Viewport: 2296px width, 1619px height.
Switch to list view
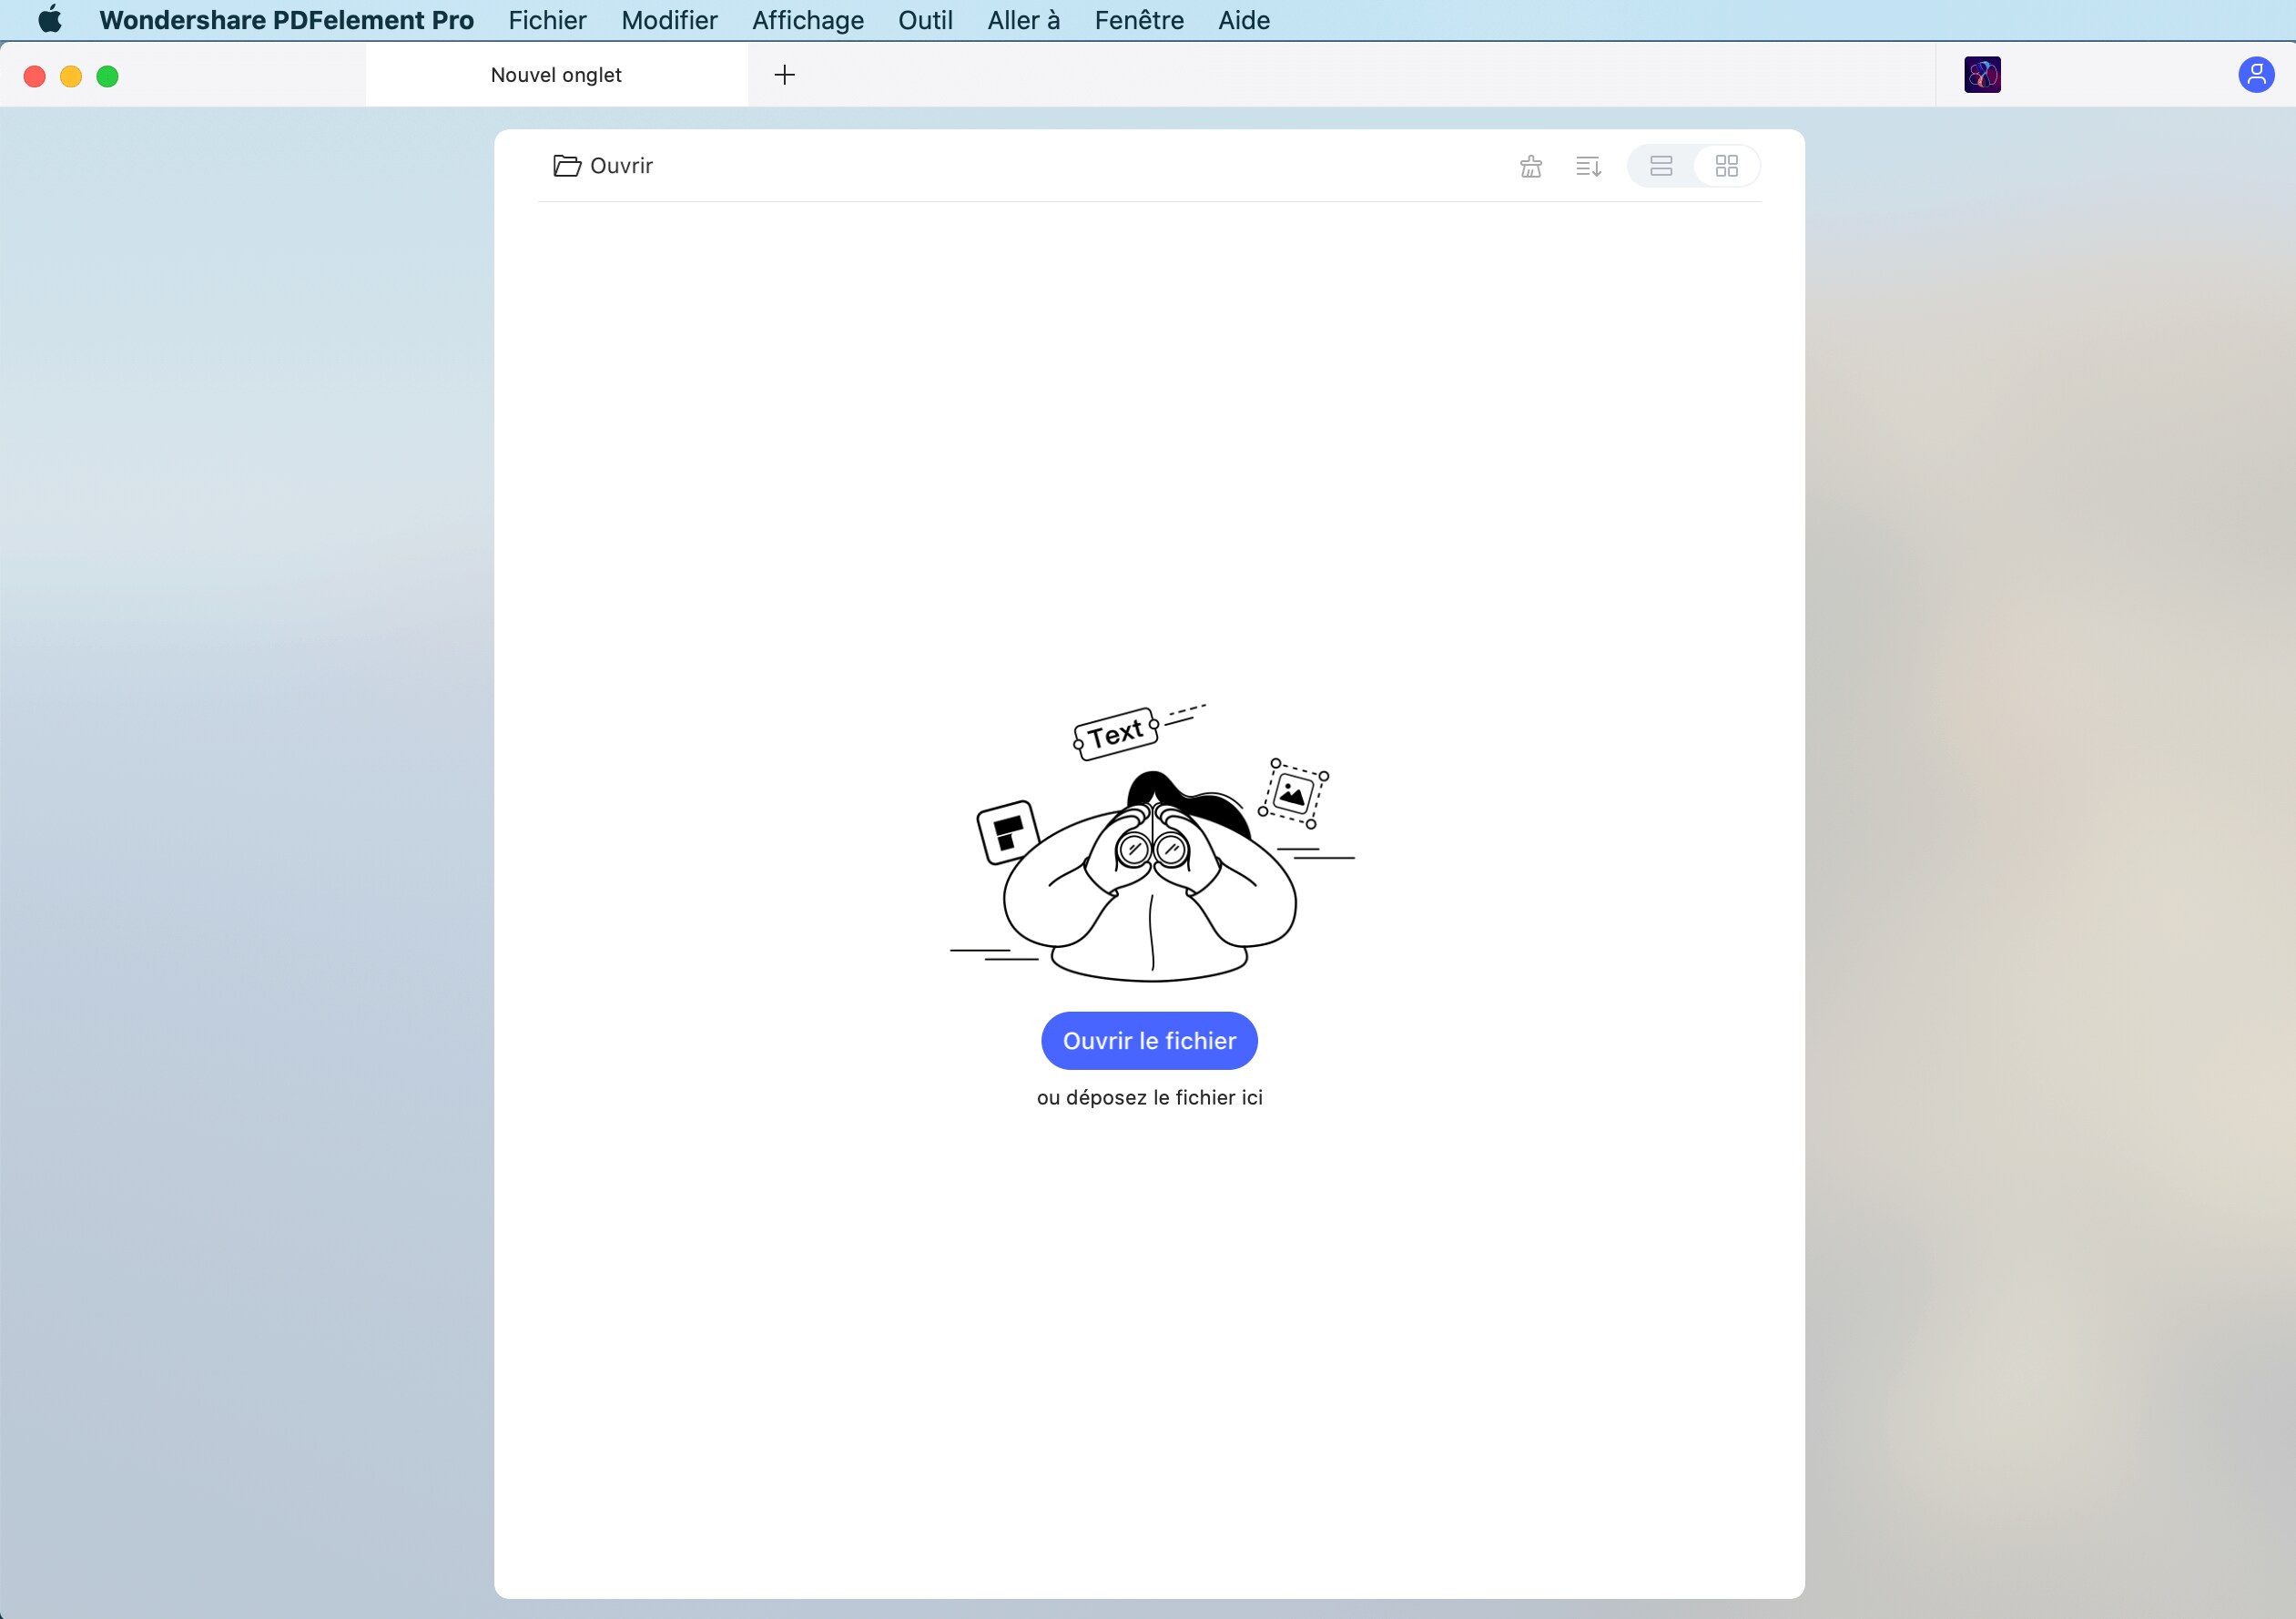tap(1661, 166)
